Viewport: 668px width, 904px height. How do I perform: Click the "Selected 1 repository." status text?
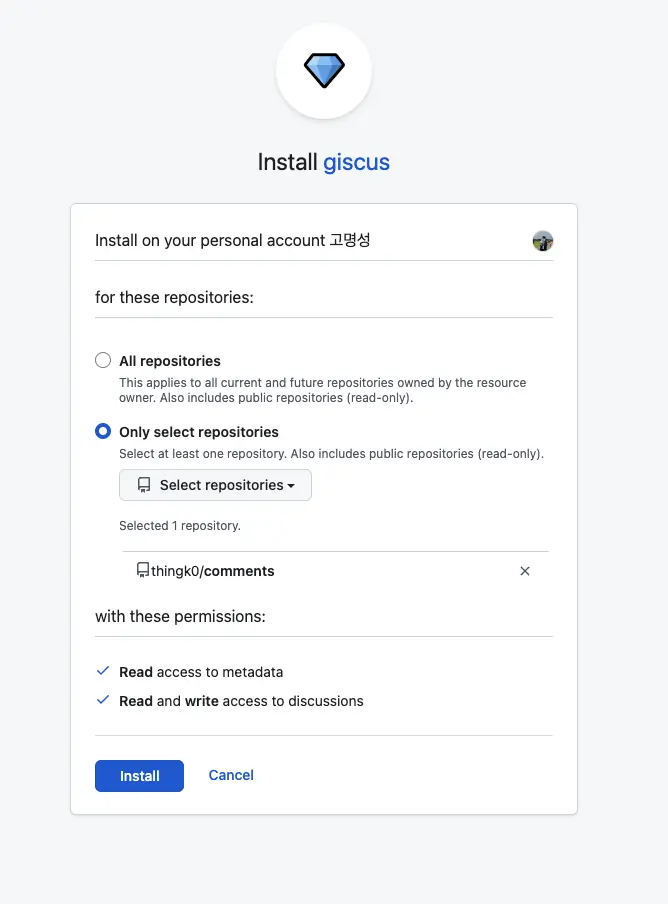point(180,525)
